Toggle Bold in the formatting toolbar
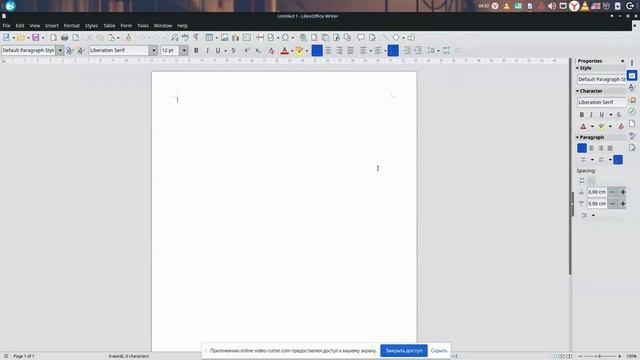Screen dimensions: 640x360 pyautogui.click(x=196, y=51)
